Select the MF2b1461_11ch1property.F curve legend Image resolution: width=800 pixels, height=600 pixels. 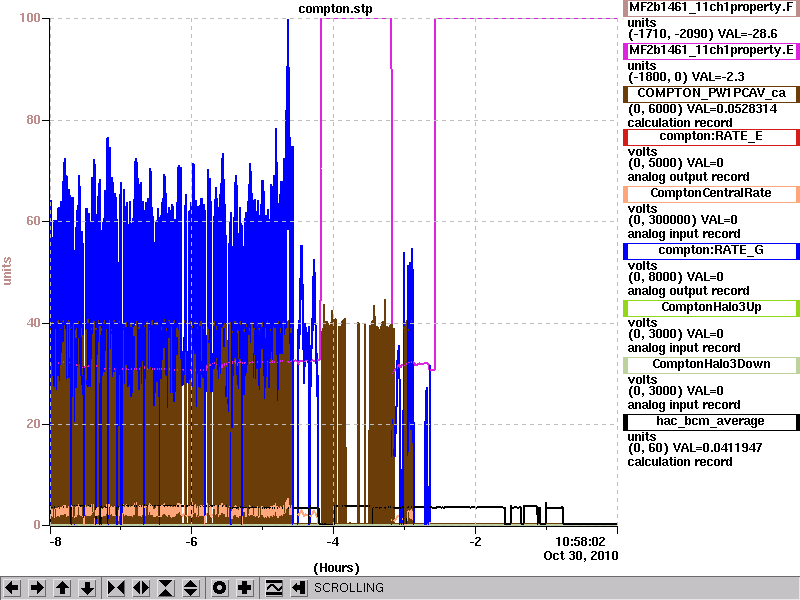tap(711, 8)
